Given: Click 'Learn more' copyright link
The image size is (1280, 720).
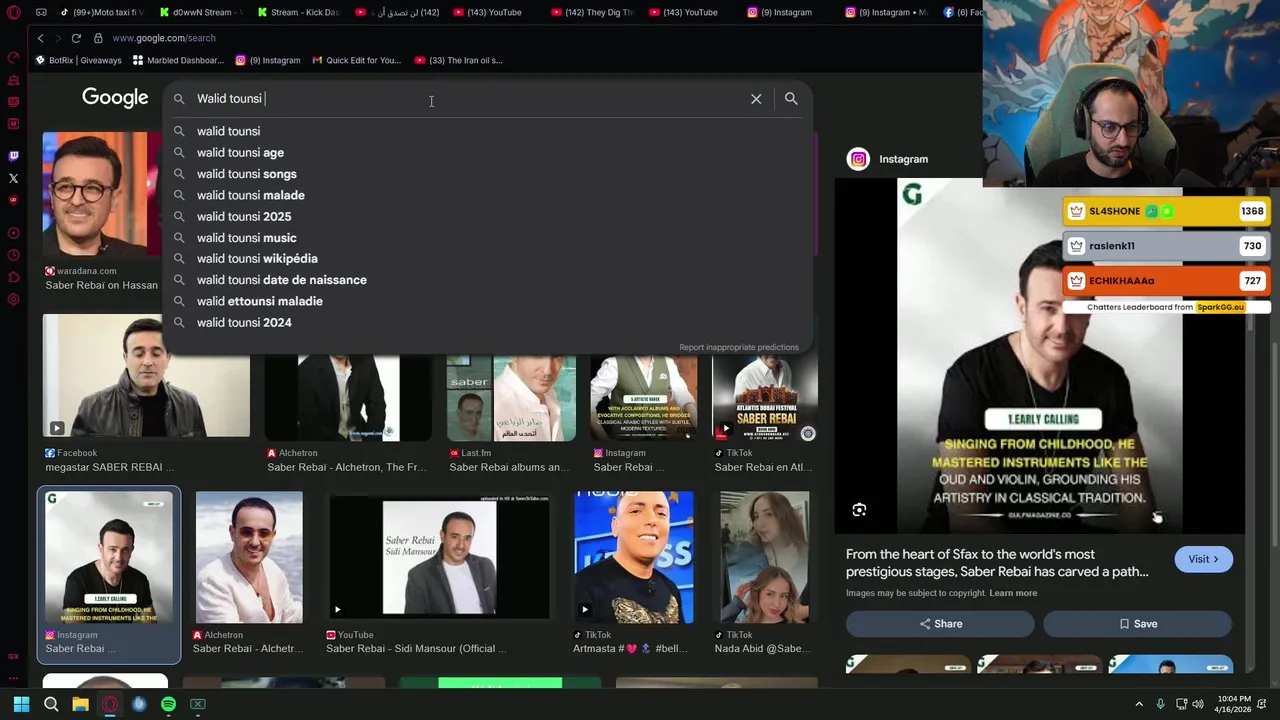Looking at the screenshot, I should point(1013,593).
